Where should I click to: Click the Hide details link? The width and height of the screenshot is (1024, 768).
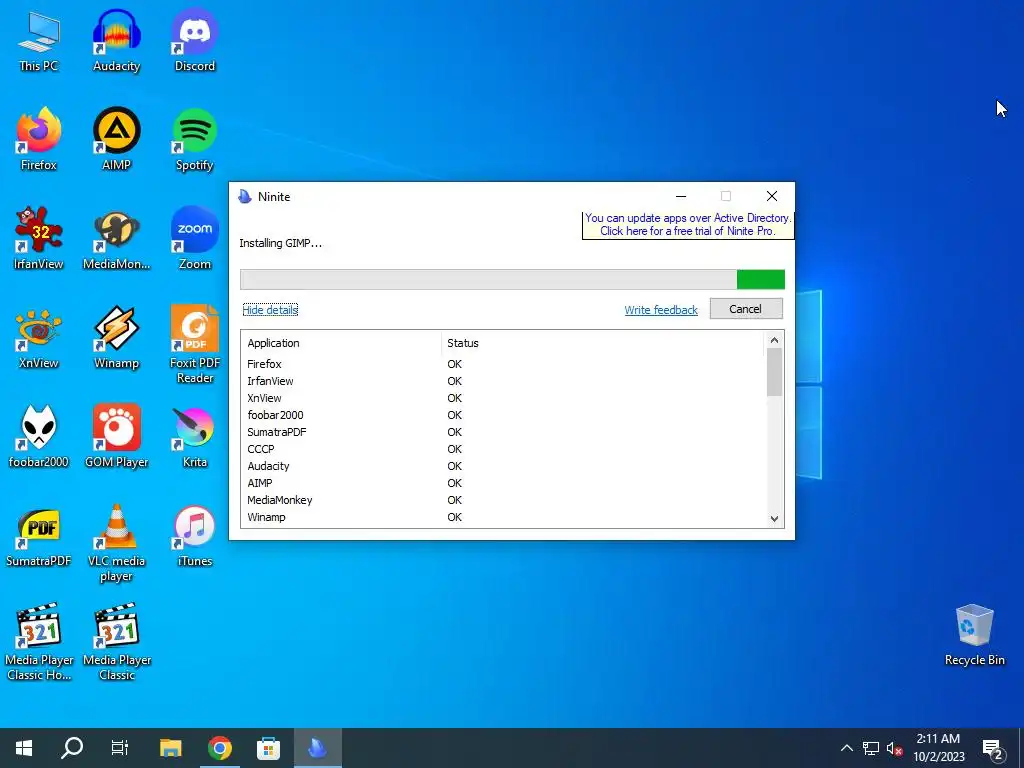[x=270, y=310]
